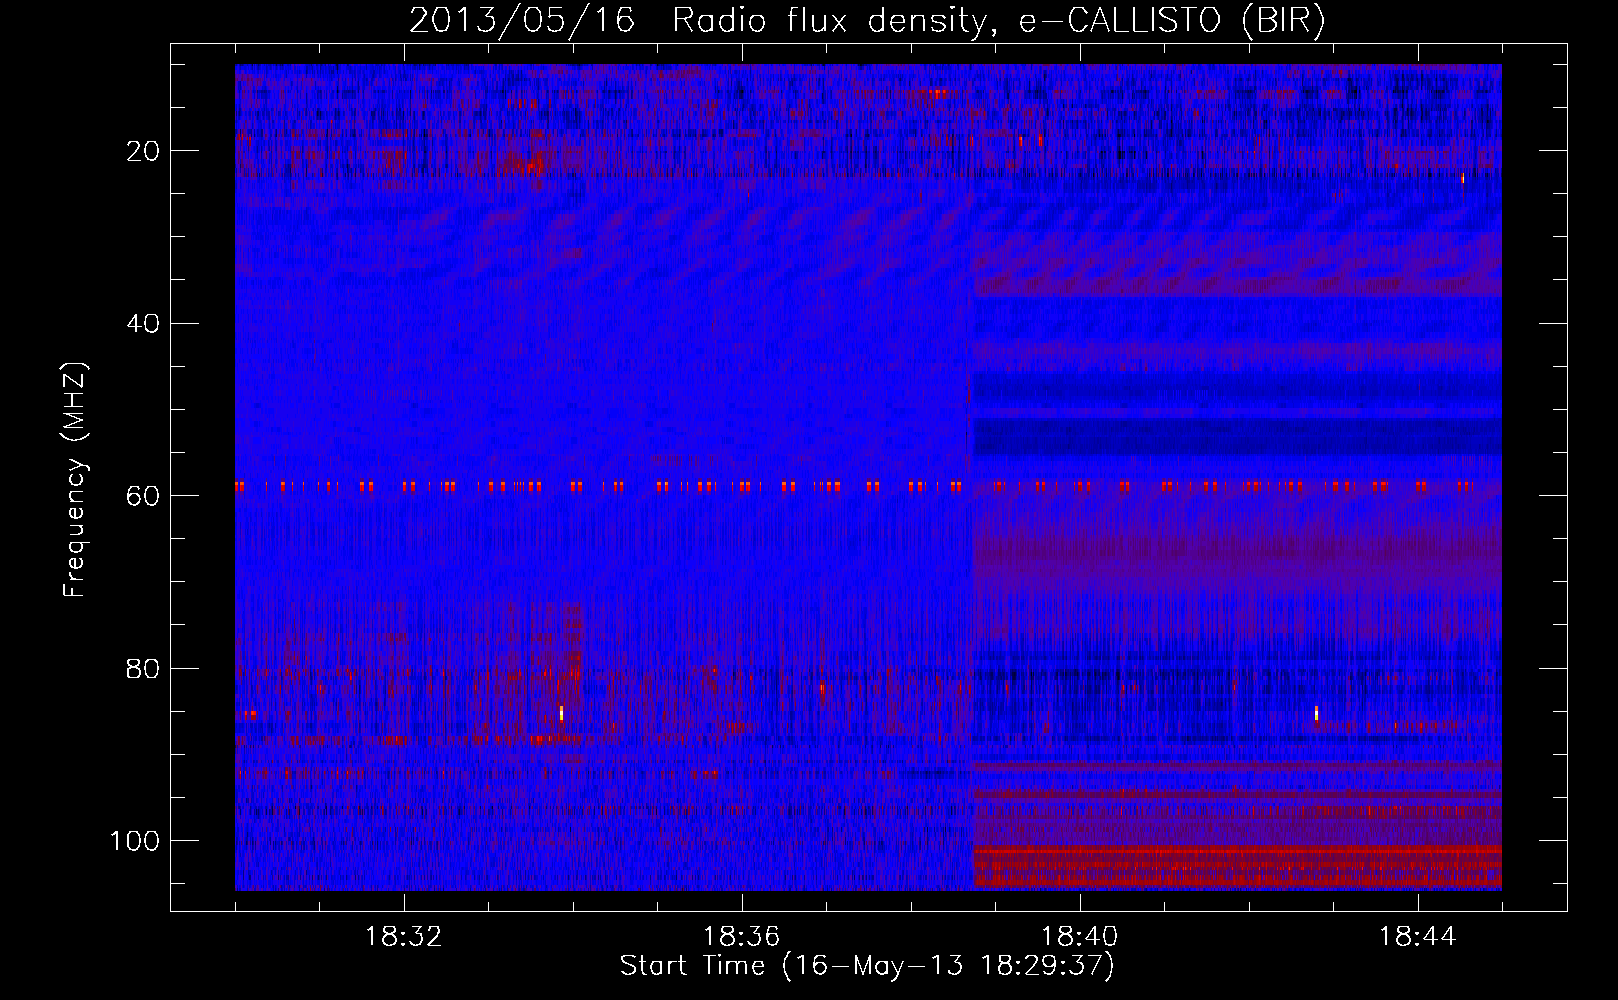
Task: Click the "18:32" time tick label
Action: 404,937
